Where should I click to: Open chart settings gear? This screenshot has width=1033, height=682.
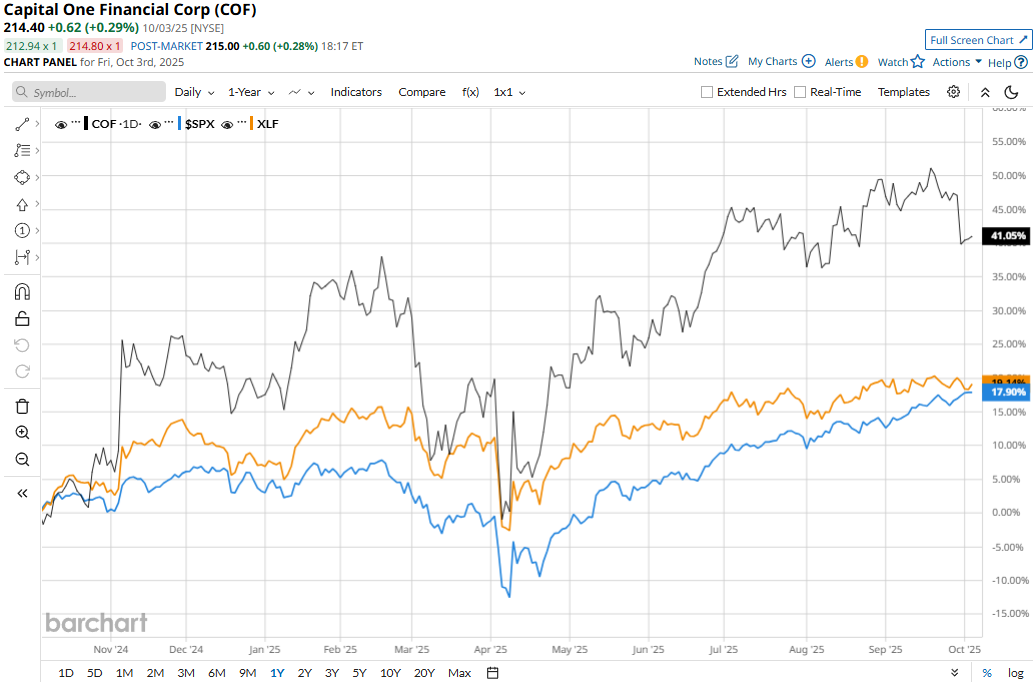pyautogui.click(x=953, y=92)
